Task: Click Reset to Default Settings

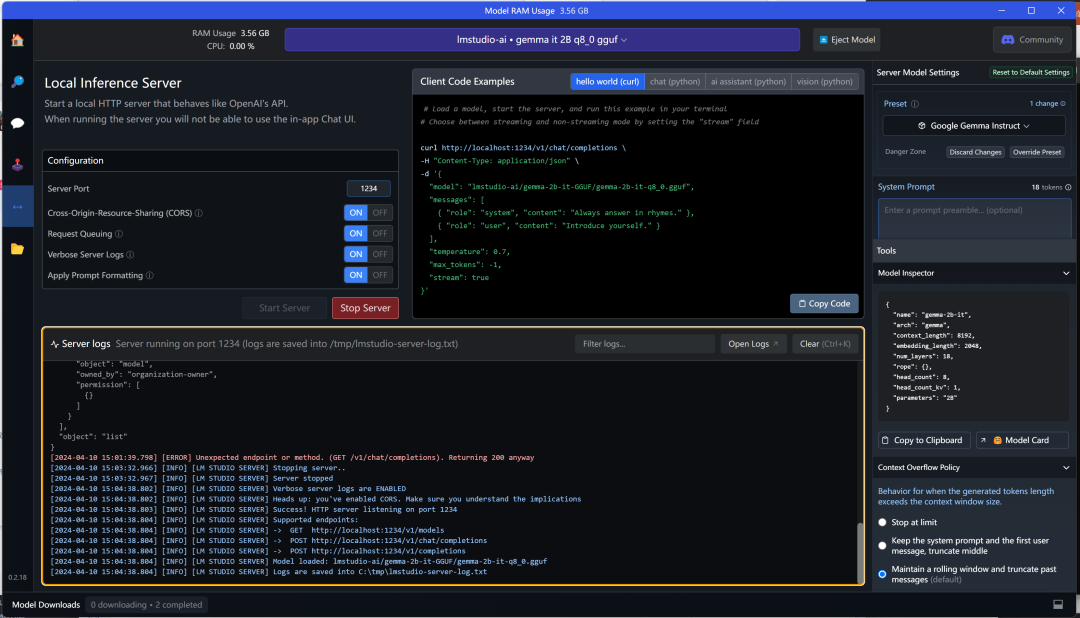Action: pyautogui.click(x=1030, y=72)
